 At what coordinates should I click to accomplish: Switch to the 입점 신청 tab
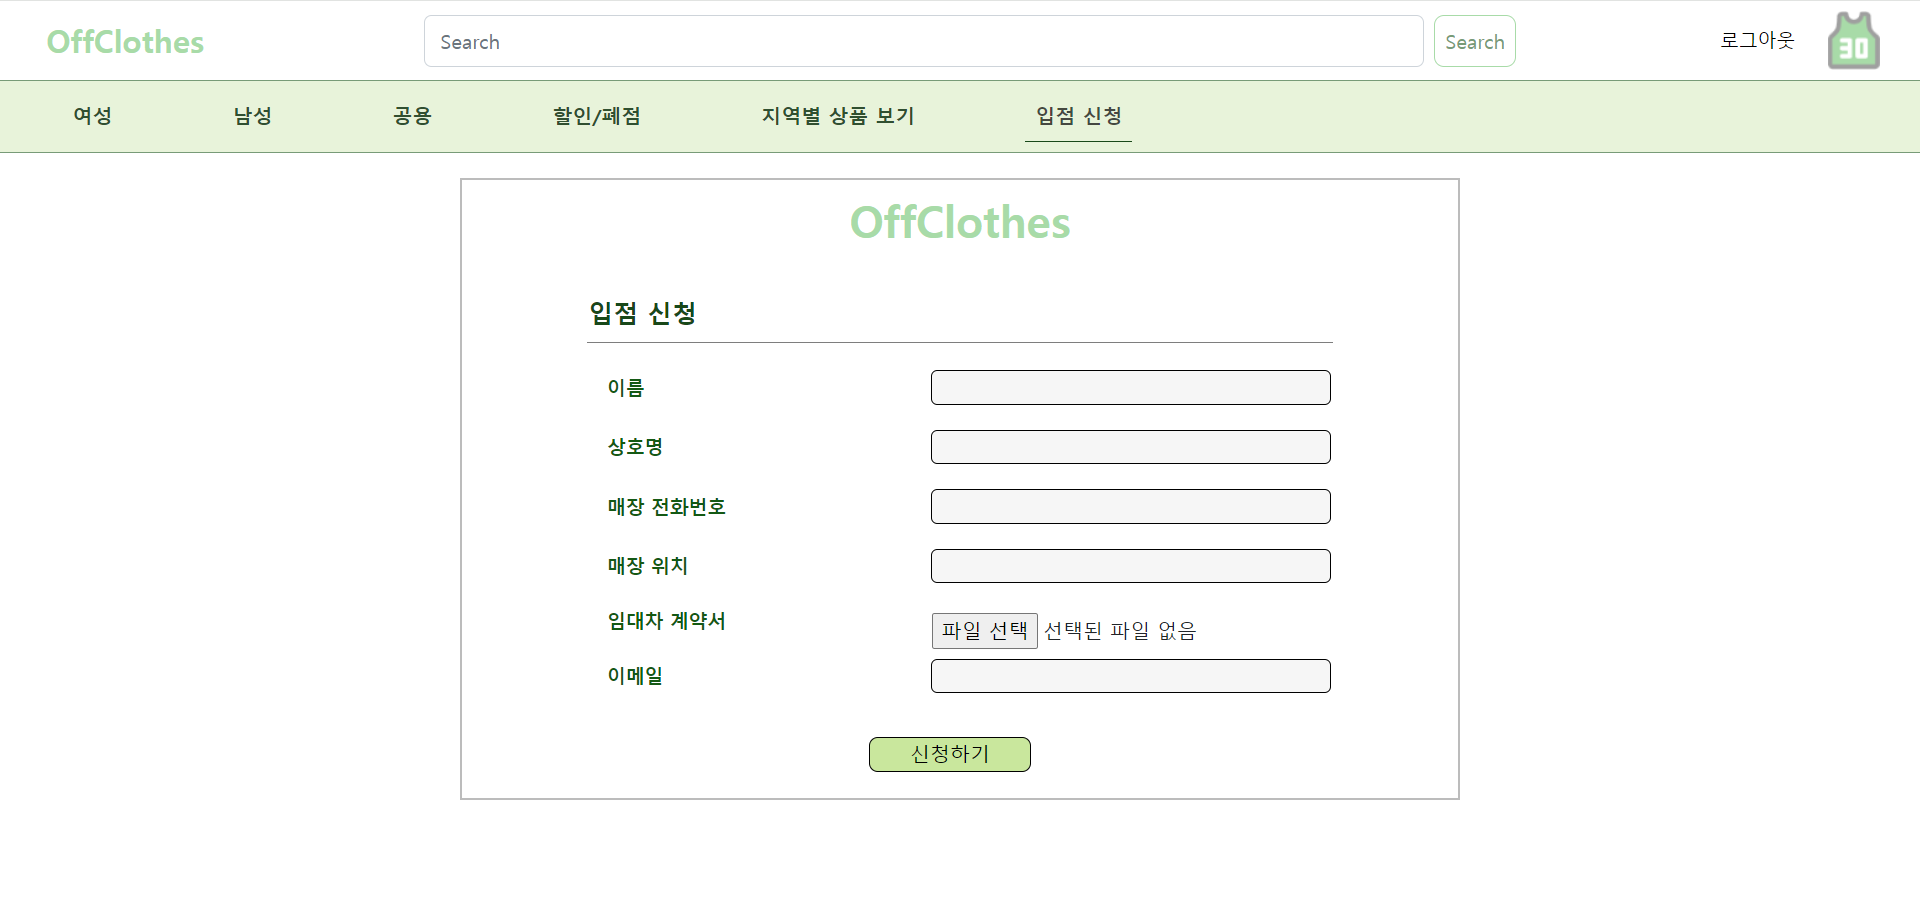pos(1078,116)
